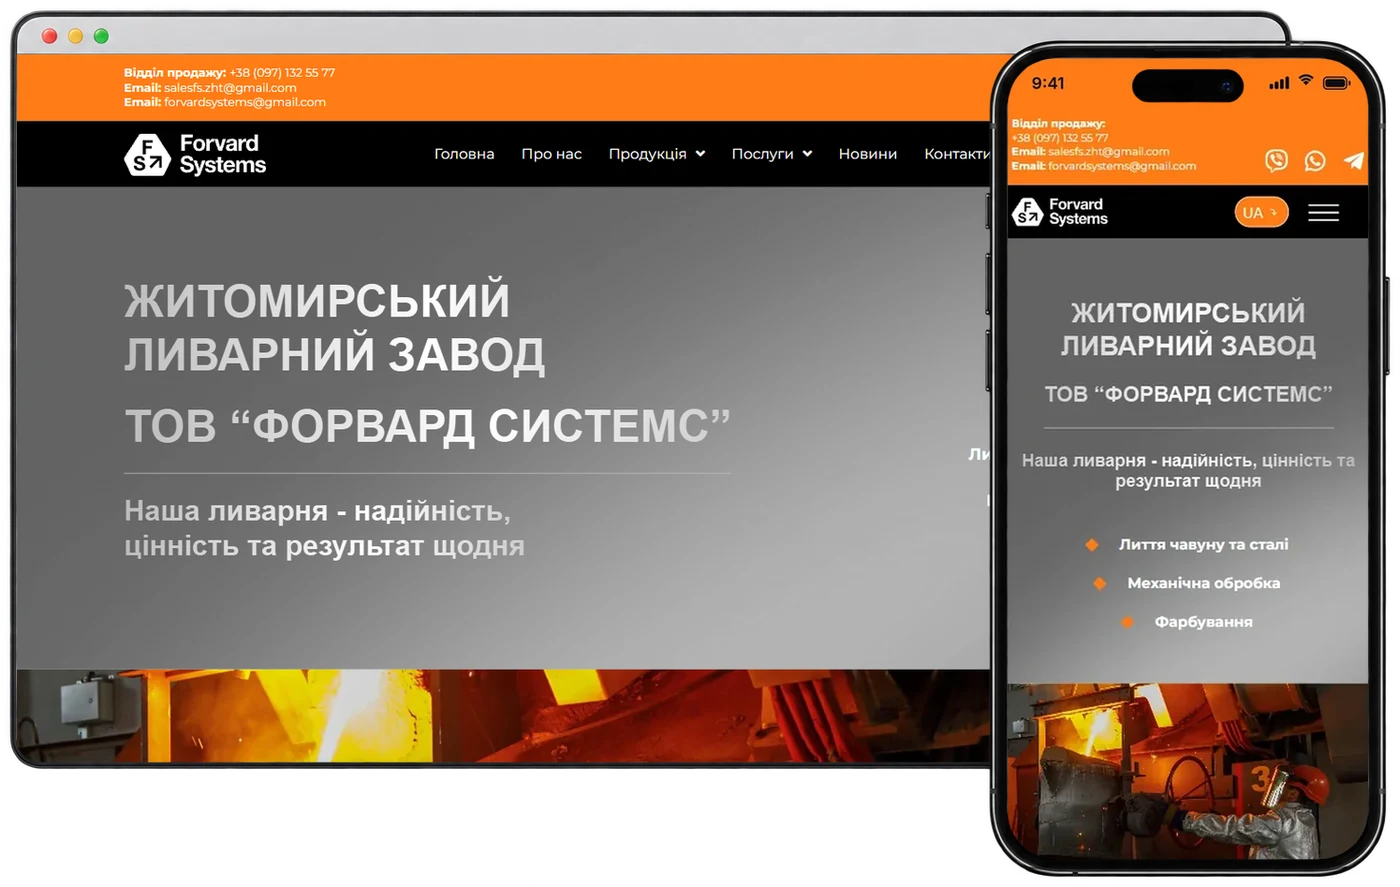Tap the phone view sales phone number
The height and width of the screenshot is (887, 1400).
click(1060, 138)
